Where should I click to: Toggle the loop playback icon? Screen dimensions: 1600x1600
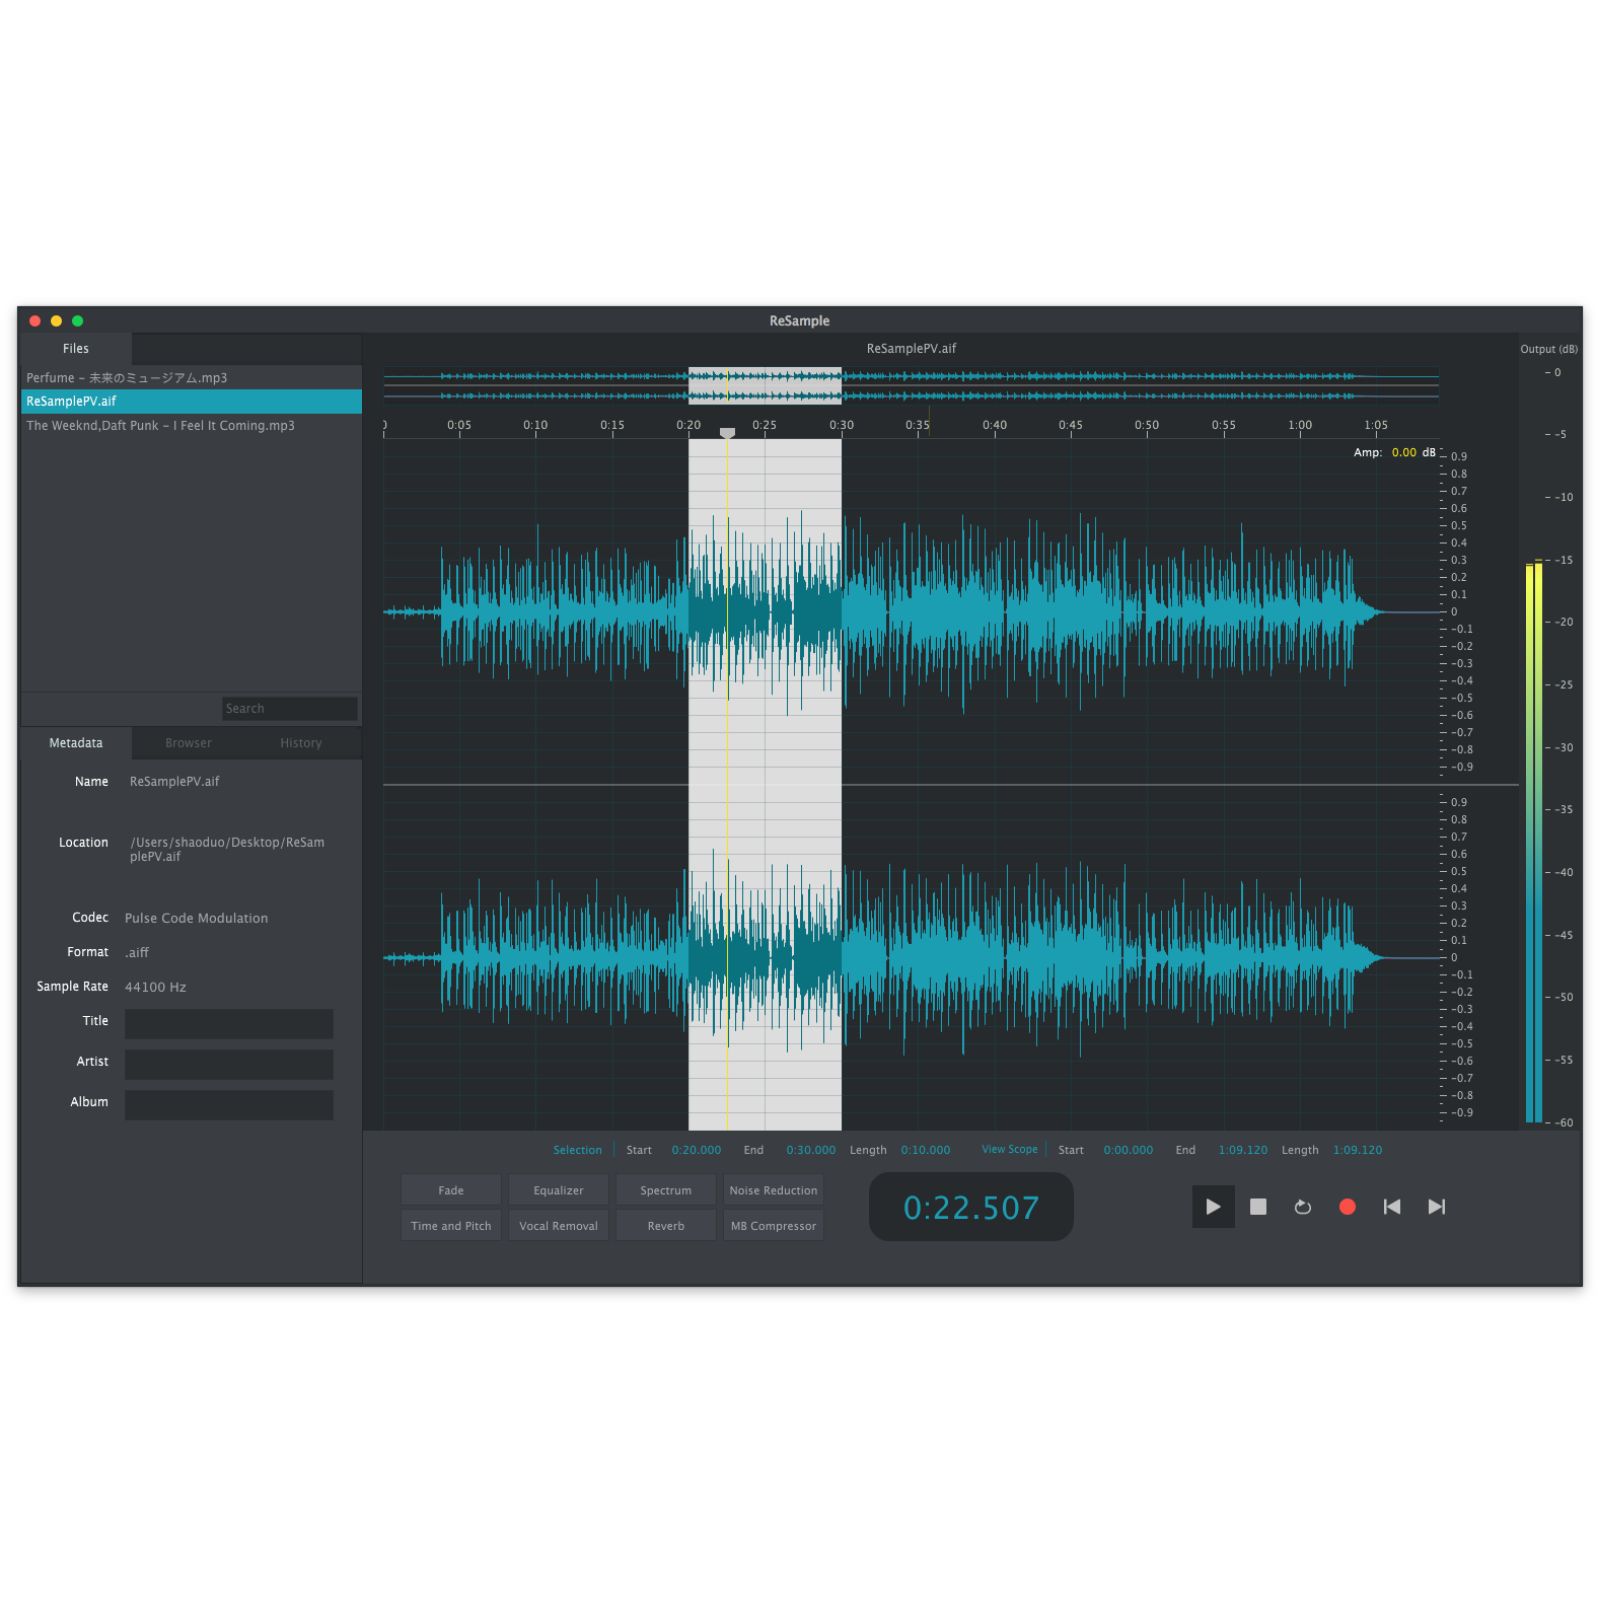1302,1207
